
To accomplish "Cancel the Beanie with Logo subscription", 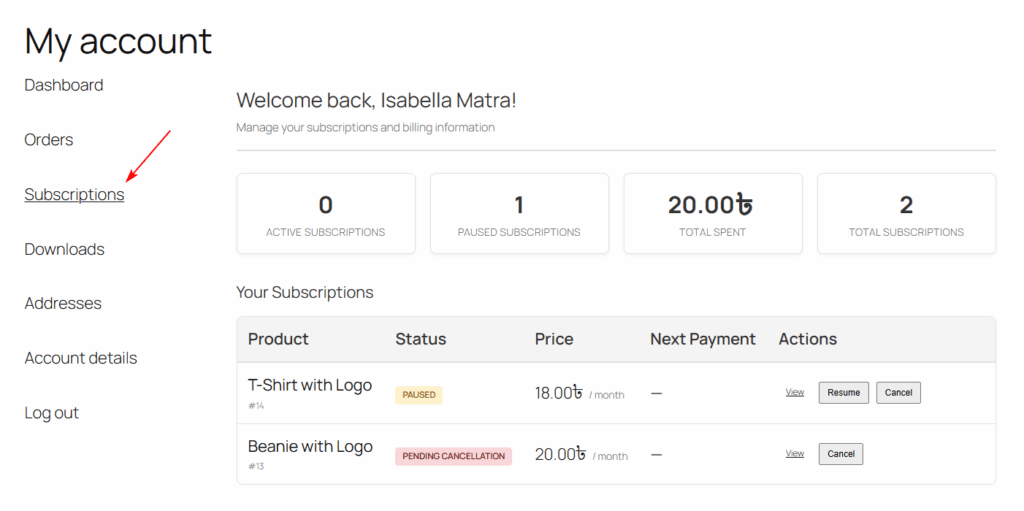I will 840,454.
